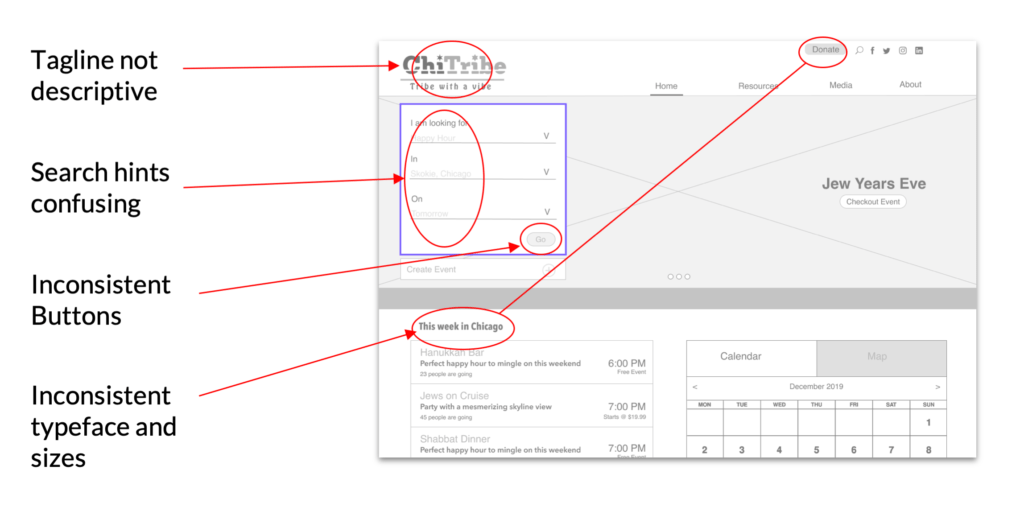Viewport: 1024px width, 511px height.
Task: Click '45 people are going' text
Action: point(445,418)
